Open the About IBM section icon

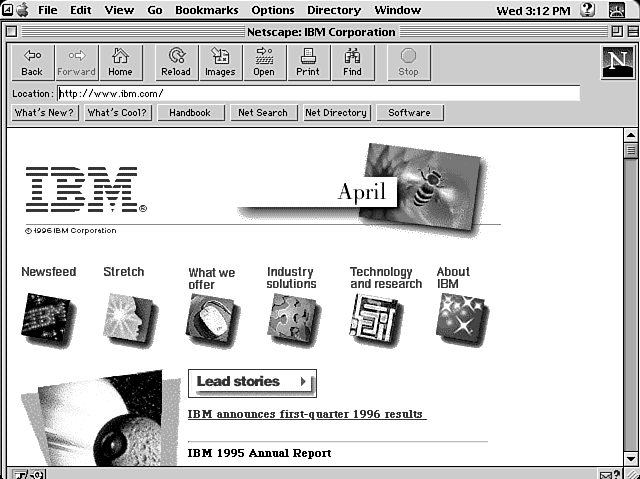click(x=461, y=319)
